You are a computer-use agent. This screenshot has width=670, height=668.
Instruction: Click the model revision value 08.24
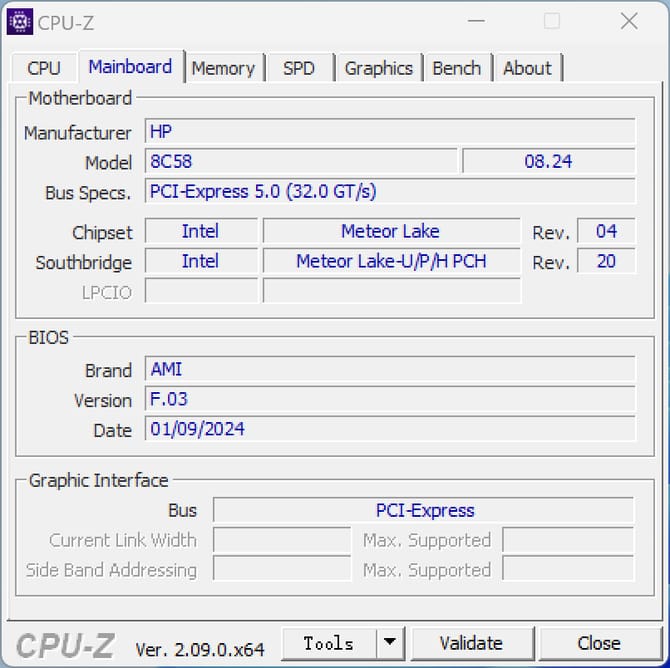549,161
